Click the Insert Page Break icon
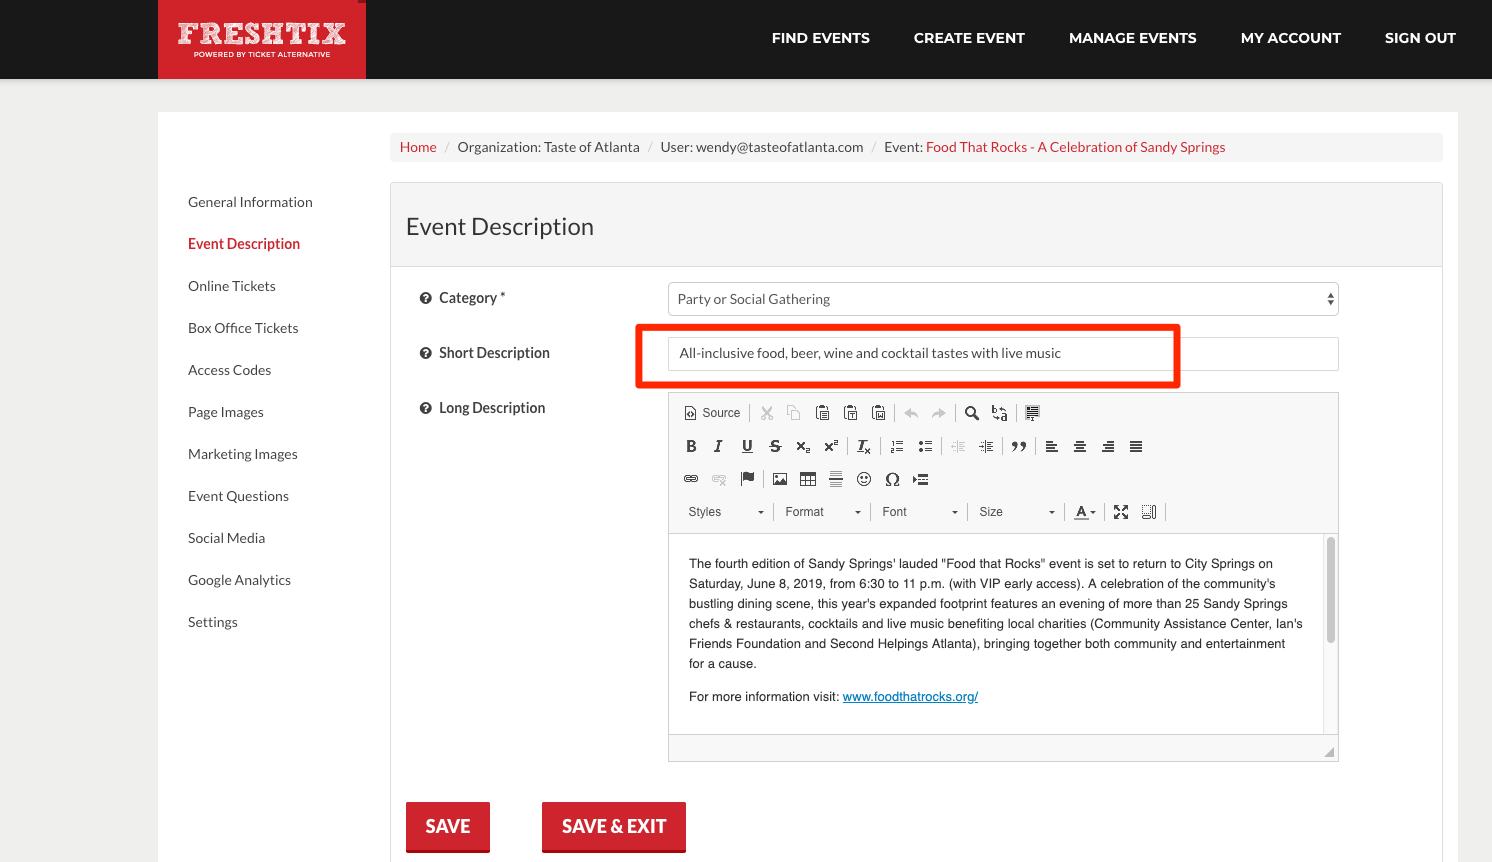This screenshot has width=1492, height=862. pos(921,479)
